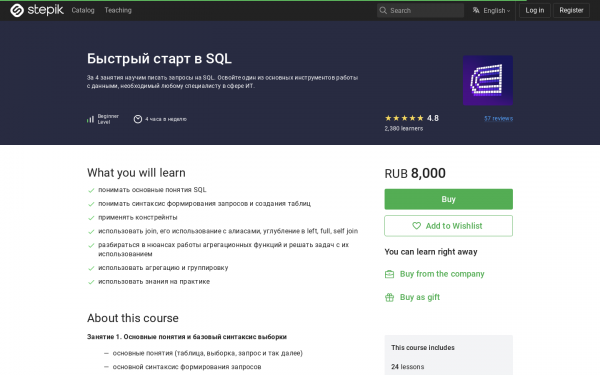Click the five-star rating

pyautogui.click(x=404, y=118)
